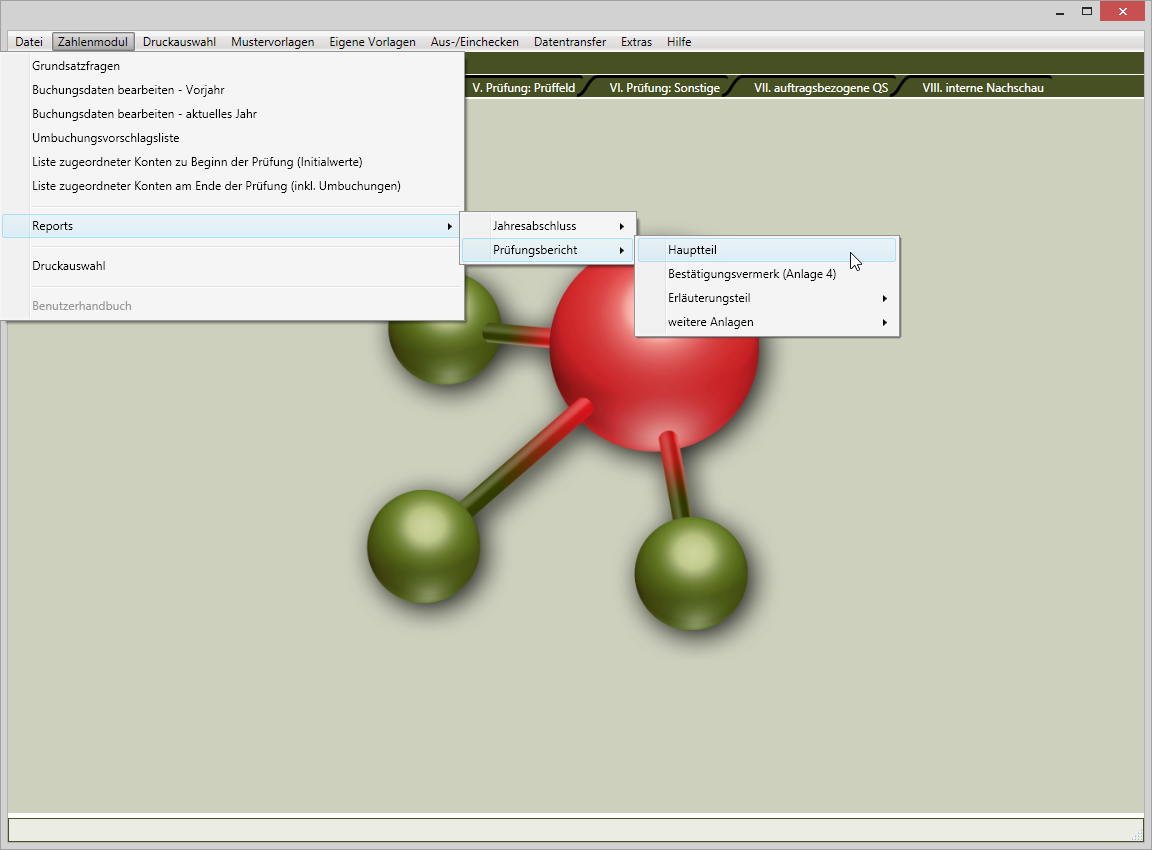The width and height of the screenshot is (1152, 850).
Task: Expand the weitere Anlagen submenu
Action: click(710, 322)
